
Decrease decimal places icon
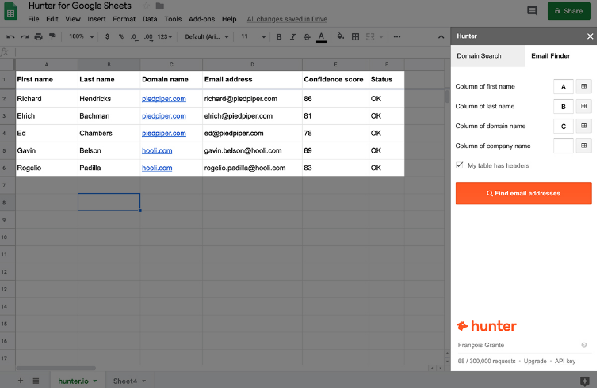click(x=134, y=37)
